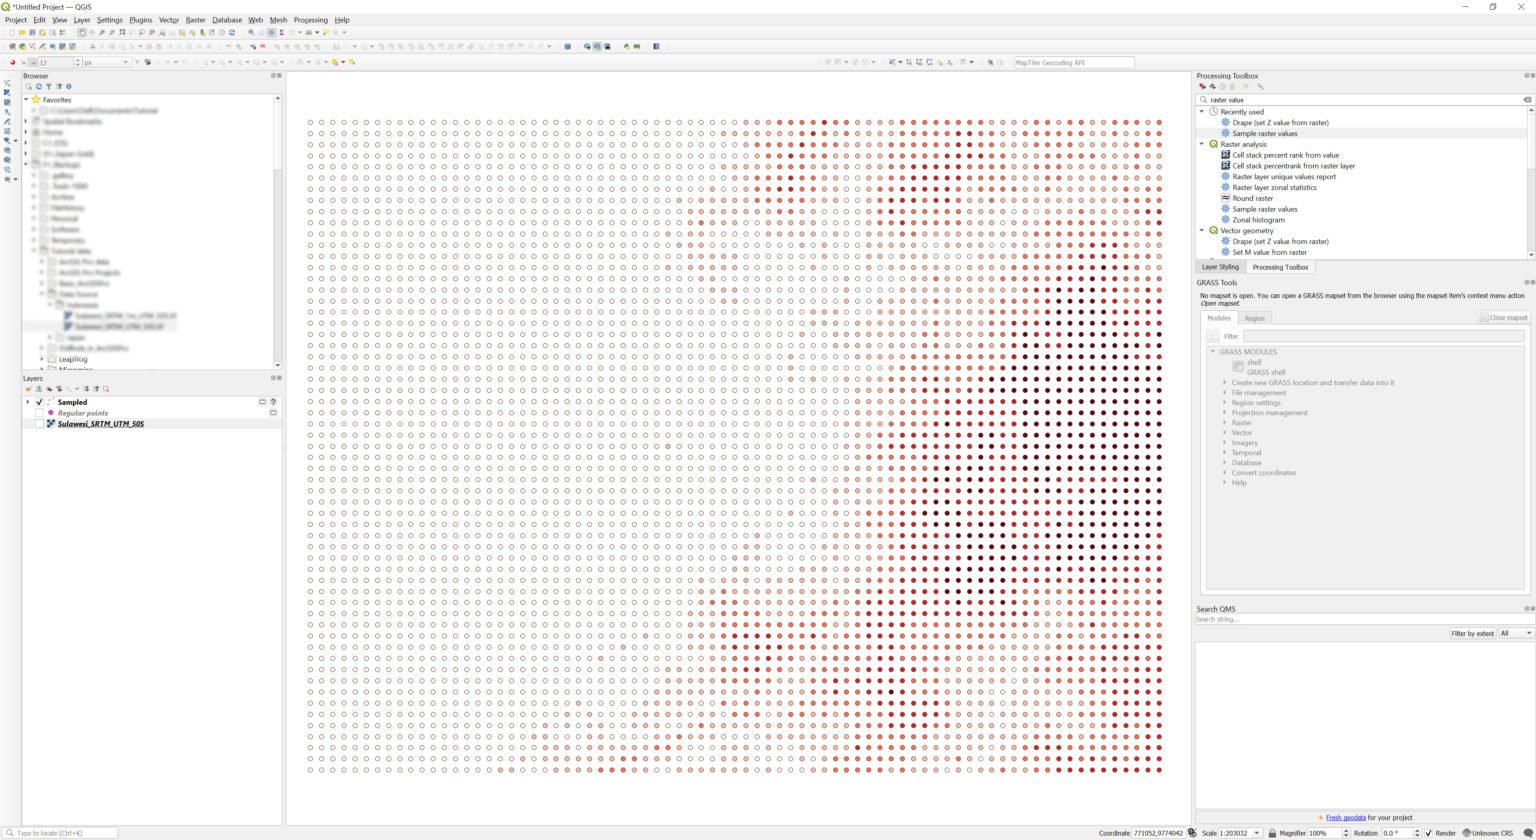The height and width of the screenshot is (840, 1536).
Task: Activate the Identify Features tool
Action: point(251,32)
